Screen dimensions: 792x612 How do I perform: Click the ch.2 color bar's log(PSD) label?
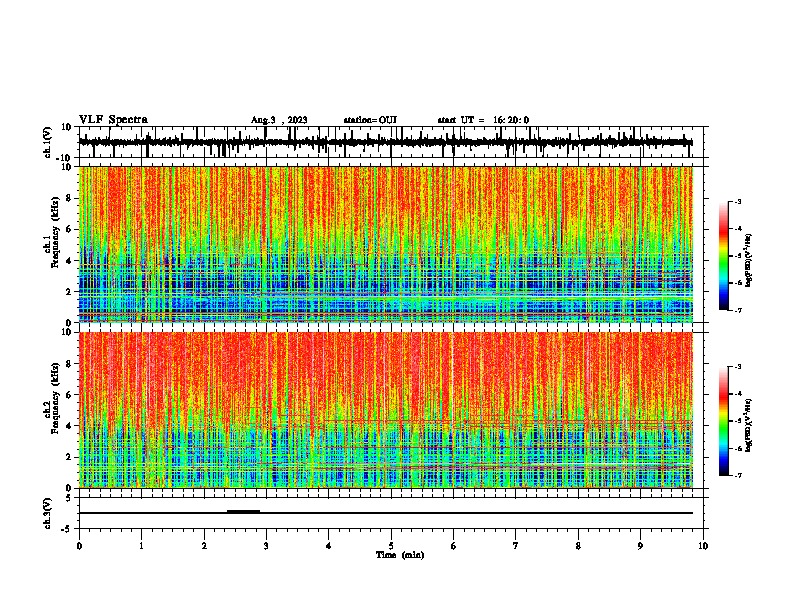(749, 426)
